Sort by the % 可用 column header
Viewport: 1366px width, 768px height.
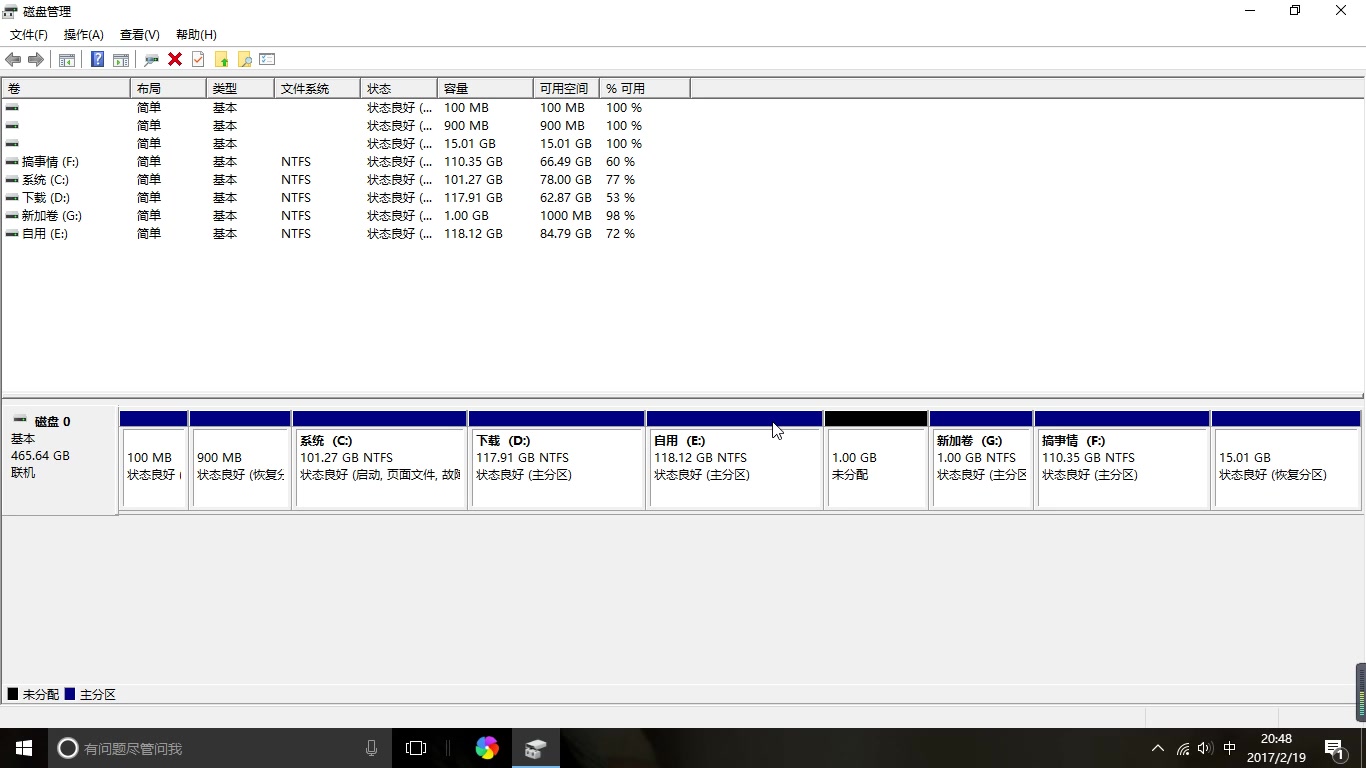(645, 89)
